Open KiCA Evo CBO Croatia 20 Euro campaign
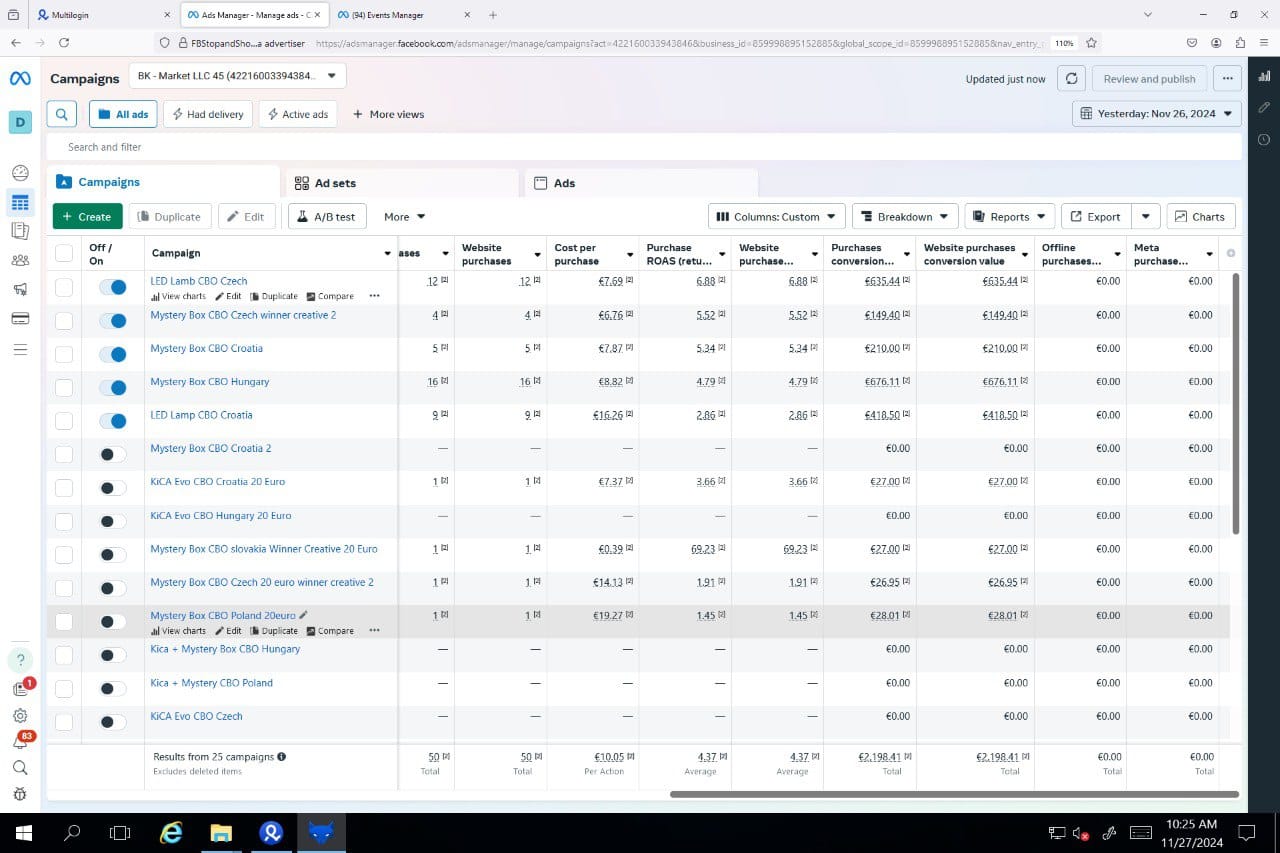Image resolution: width=1280 pixels, height=853 pixels. tap(217, 482)
